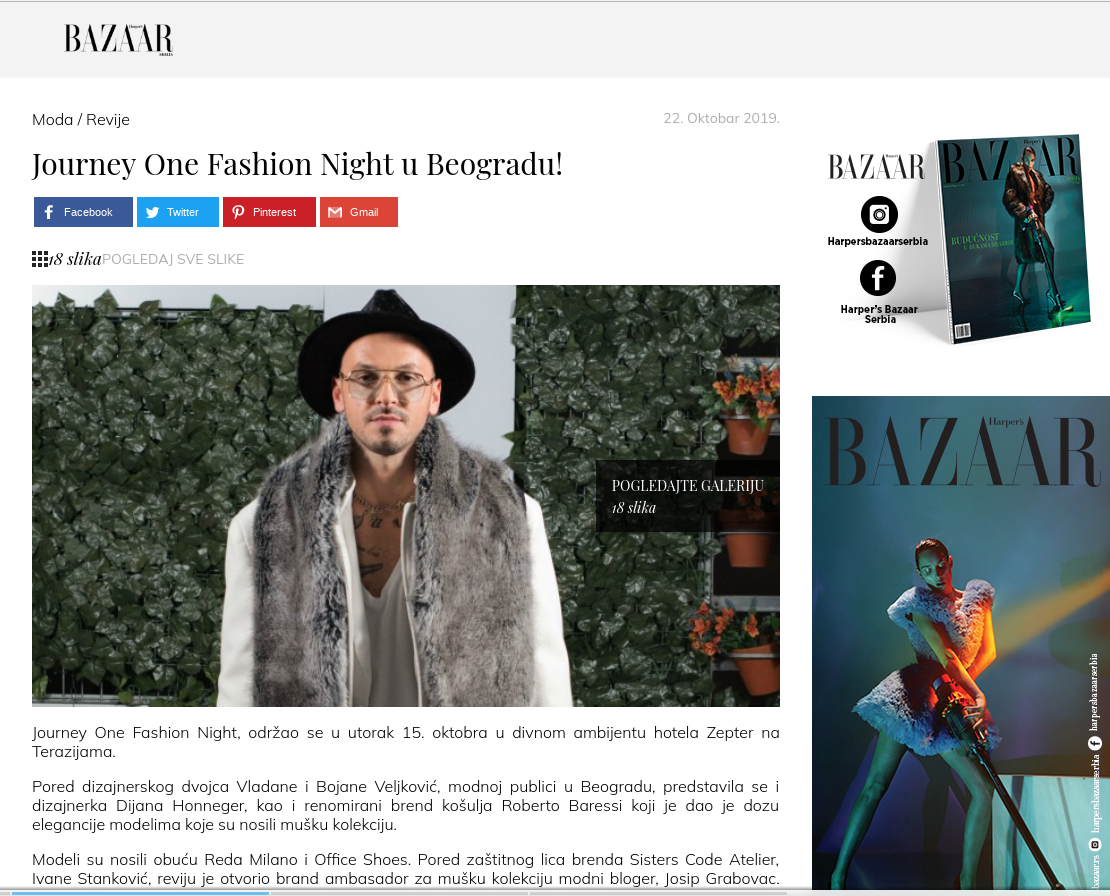Image resolution: width=1110 pixels, height=896 pixels.
Task: Click the 18 slika count label
Action: pyautogui.click(x=76, y=259)
